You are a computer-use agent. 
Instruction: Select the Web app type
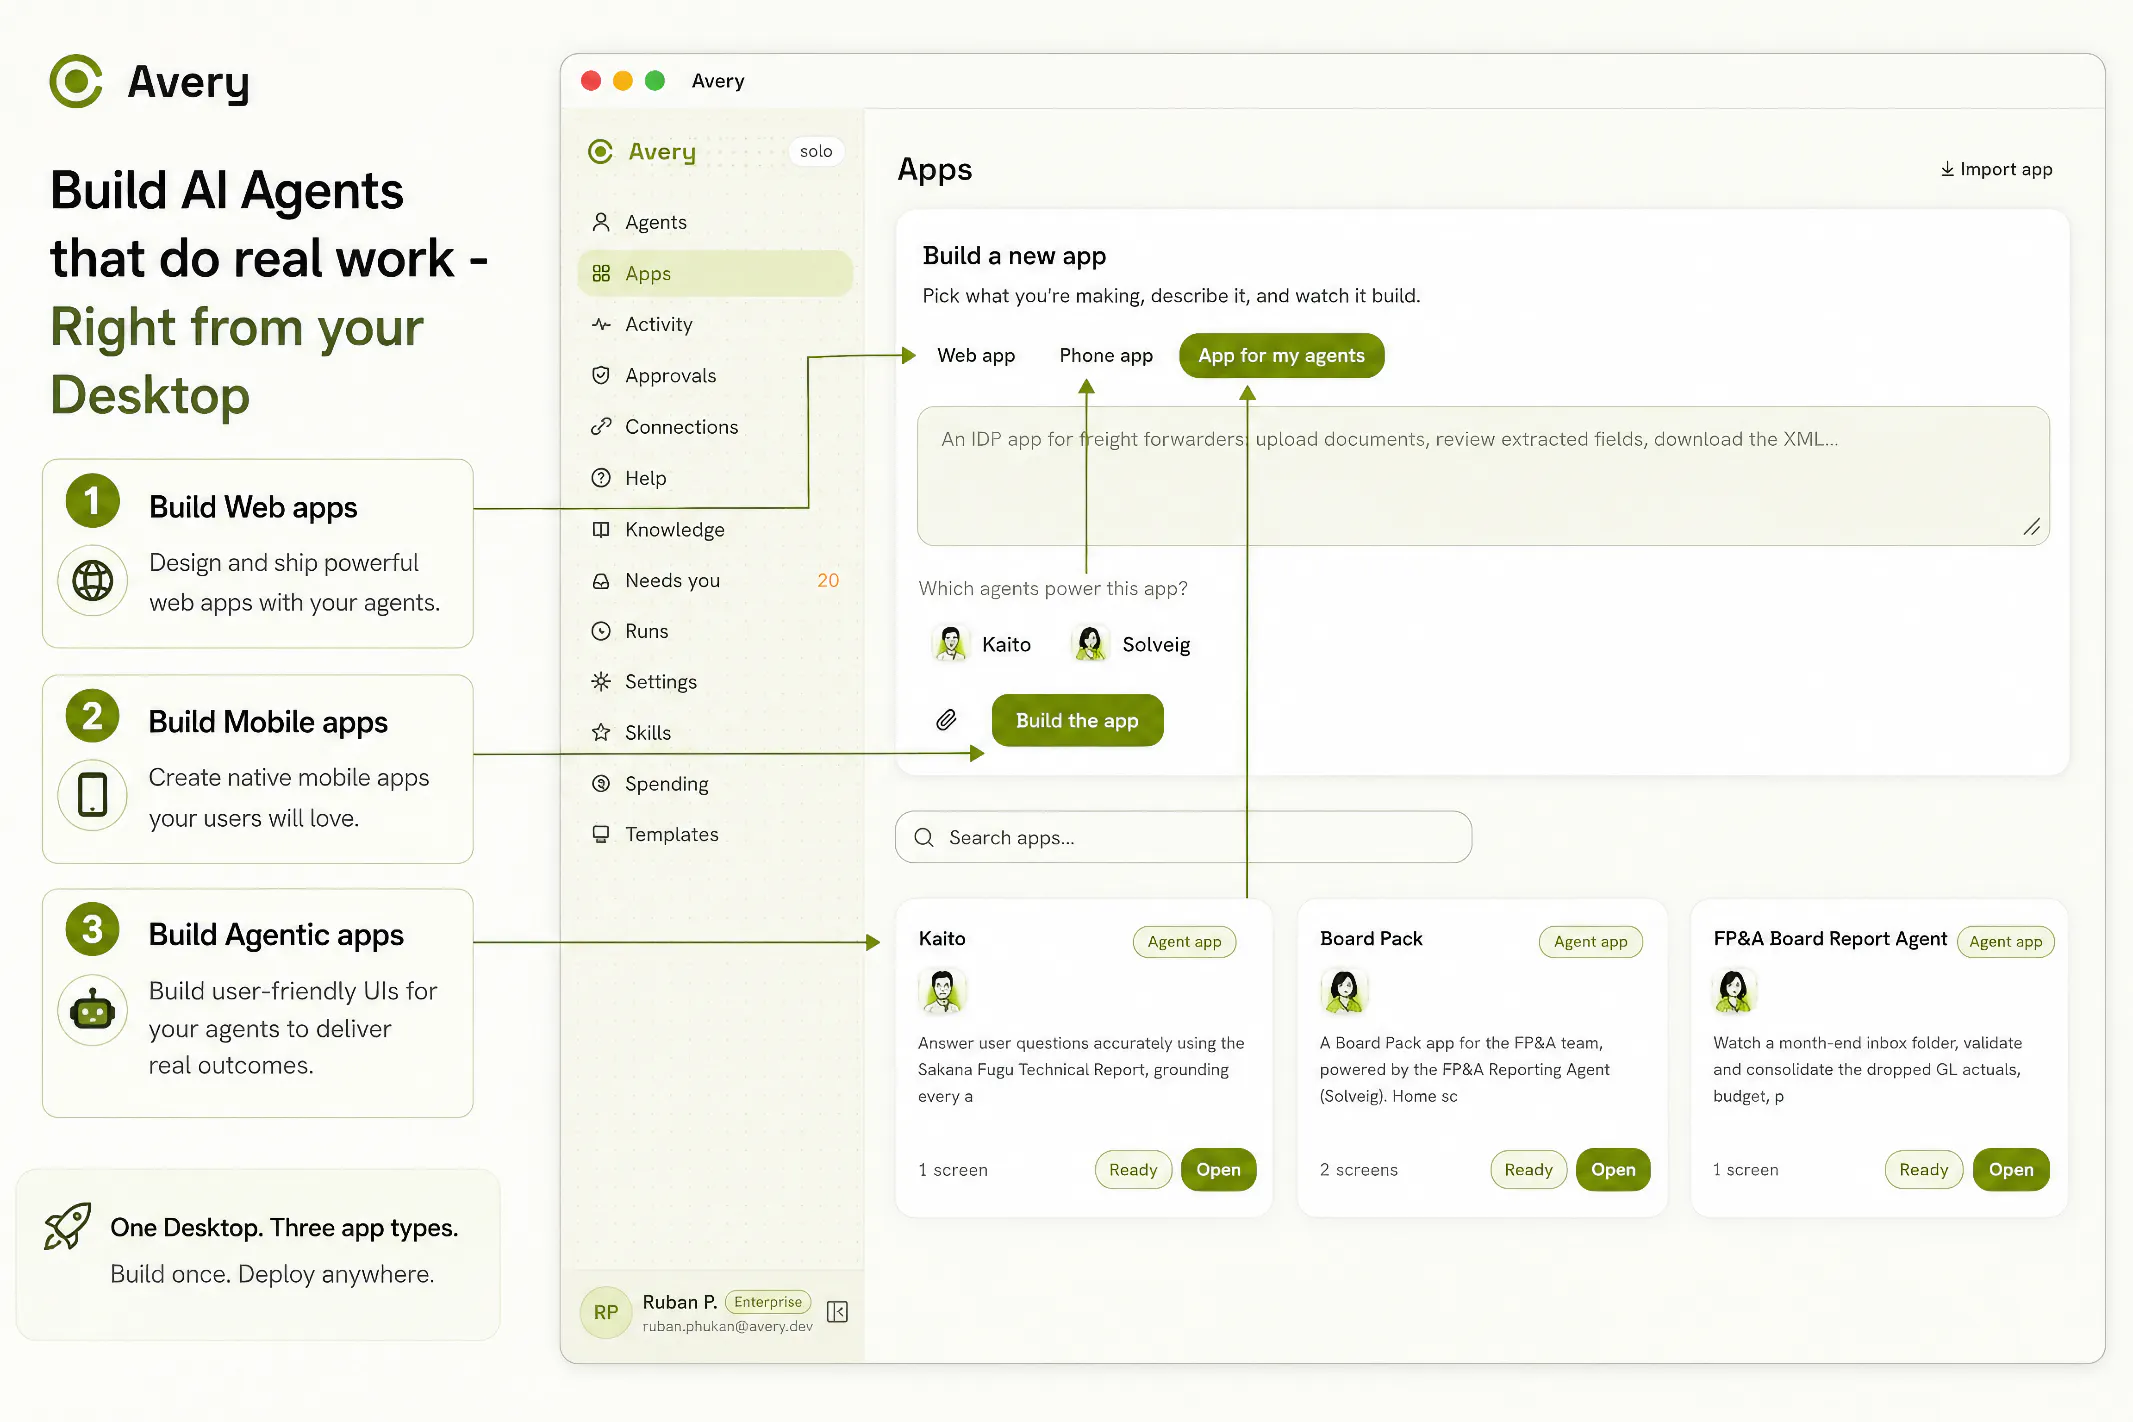coord(976,355)
